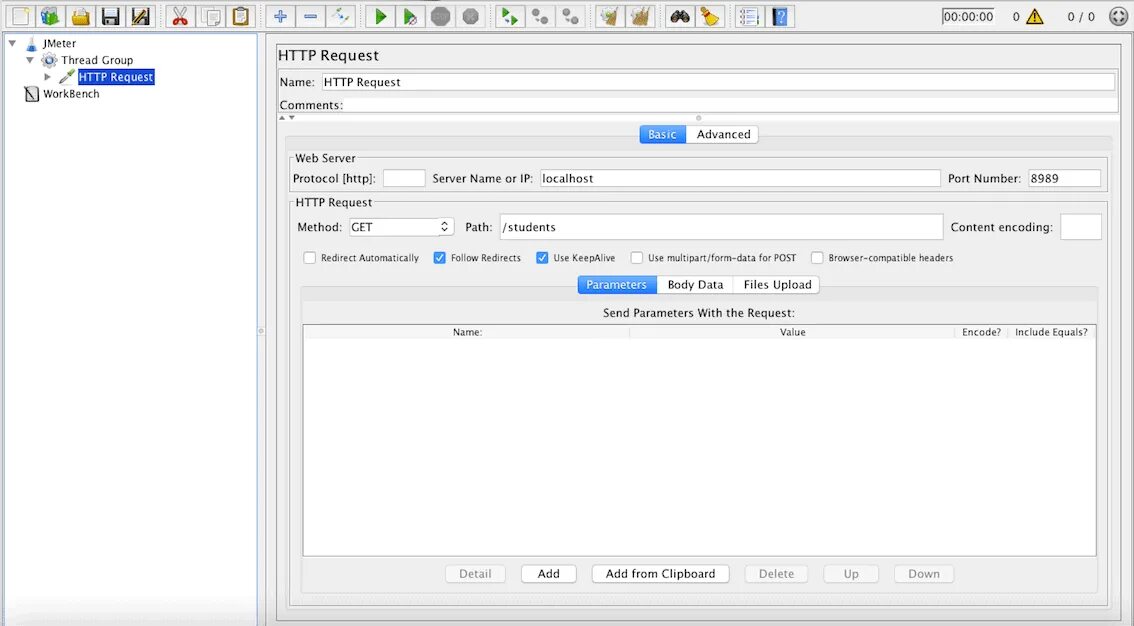Enable Redirect Automatically checkbox
The height and width of the screenshot is (626, 1134).
tap(310, 257)
